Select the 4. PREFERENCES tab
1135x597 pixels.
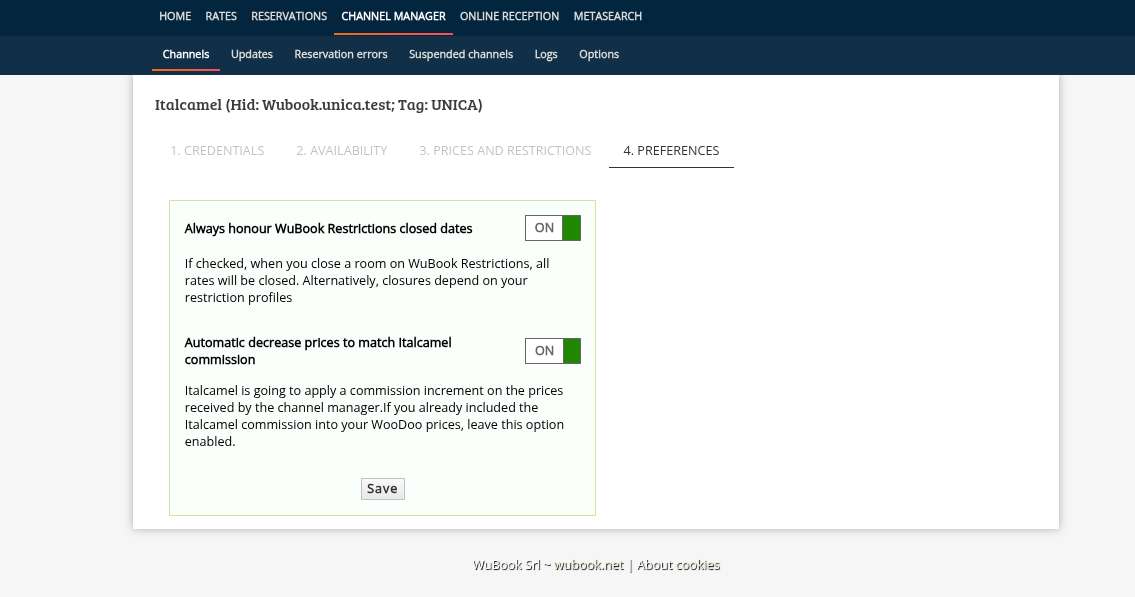(671, 150)
